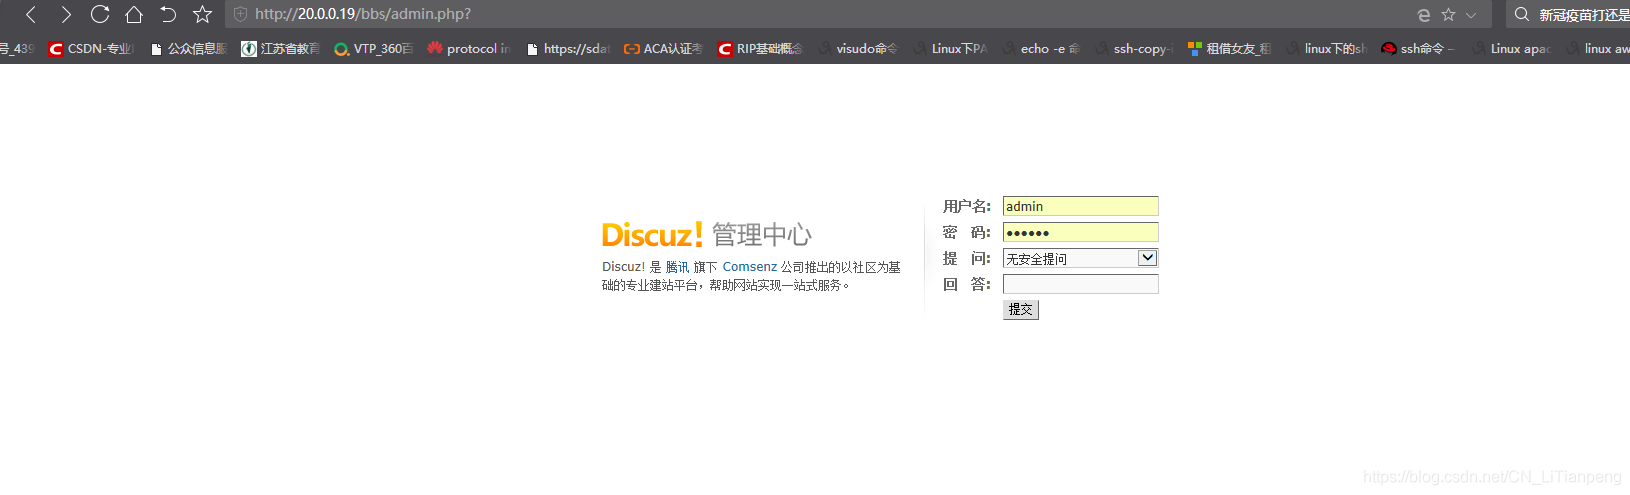Go forward to the next page

(x=65, y=14)
